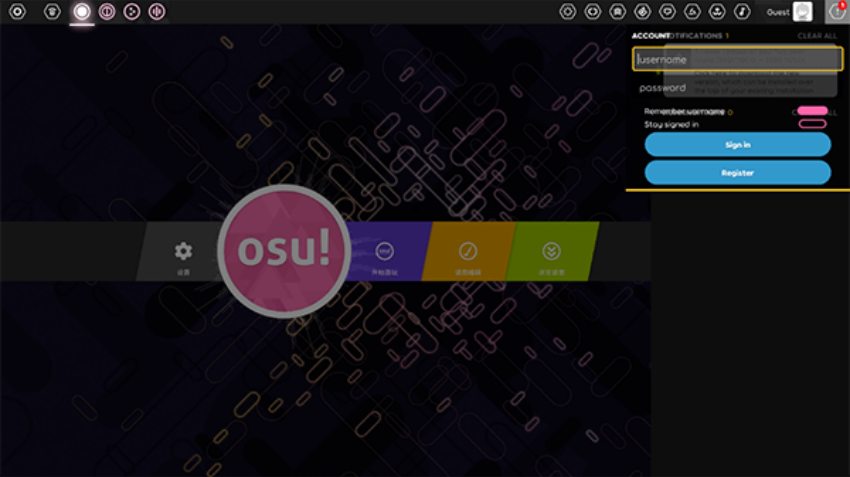This screenshot has height=477, width=850.
Task: Click the purple play menu button
Action: 385,252
